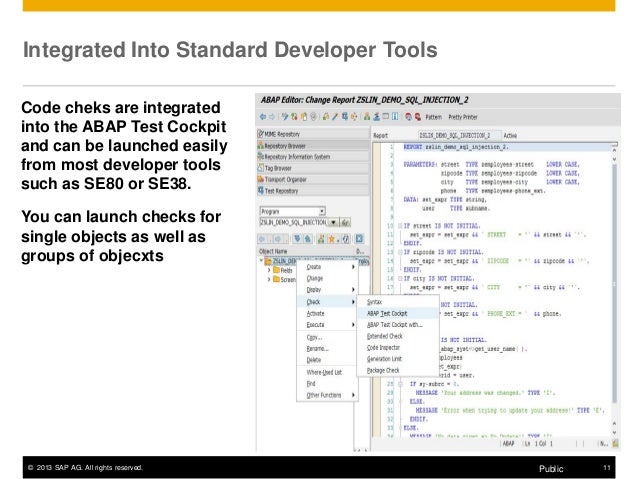Screen dimensions: 638x479
Task: Collapse the ZSLIN_DEMO program tree node
Action: click(x=261, y=260)
